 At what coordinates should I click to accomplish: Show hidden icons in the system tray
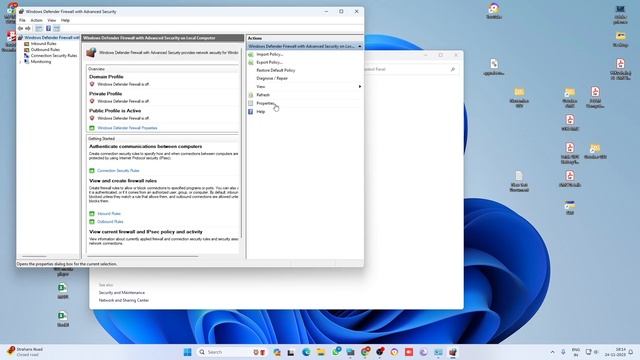[553, 352]
